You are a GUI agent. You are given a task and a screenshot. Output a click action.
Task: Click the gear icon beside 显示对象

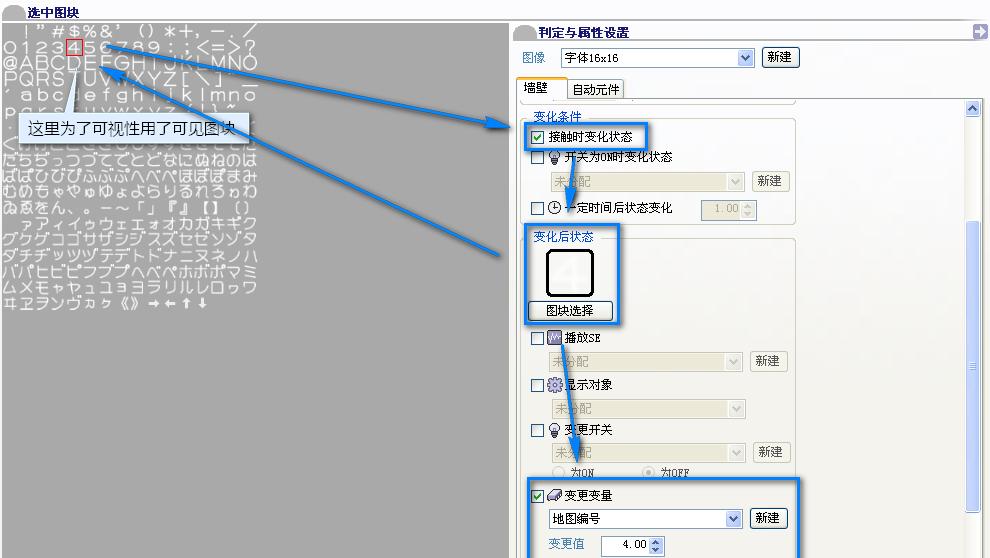coord(554,384)
